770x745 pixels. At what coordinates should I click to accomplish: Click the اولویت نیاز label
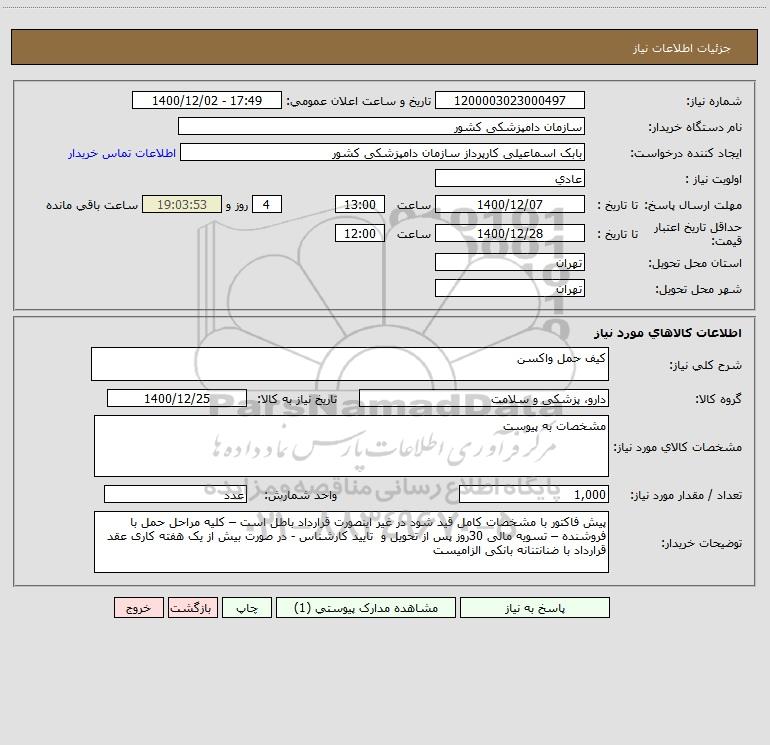[x=714, y=179]
